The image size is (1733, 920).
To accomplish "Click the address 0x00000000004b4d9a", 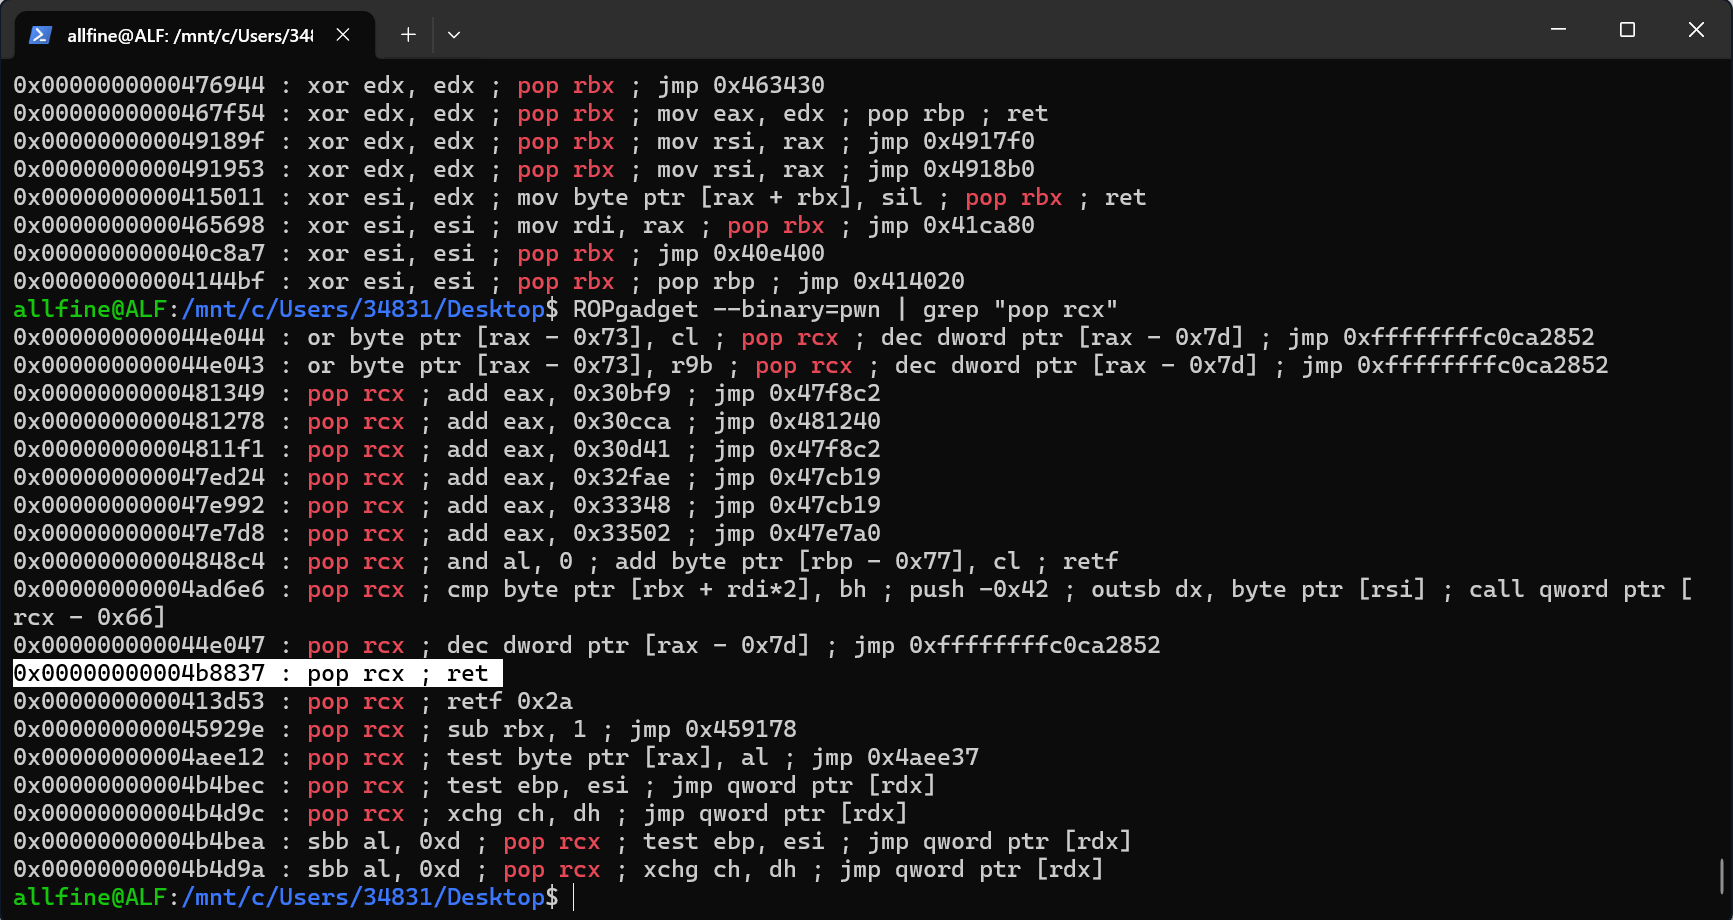I will pyautogui.click(x=139, y=869).
